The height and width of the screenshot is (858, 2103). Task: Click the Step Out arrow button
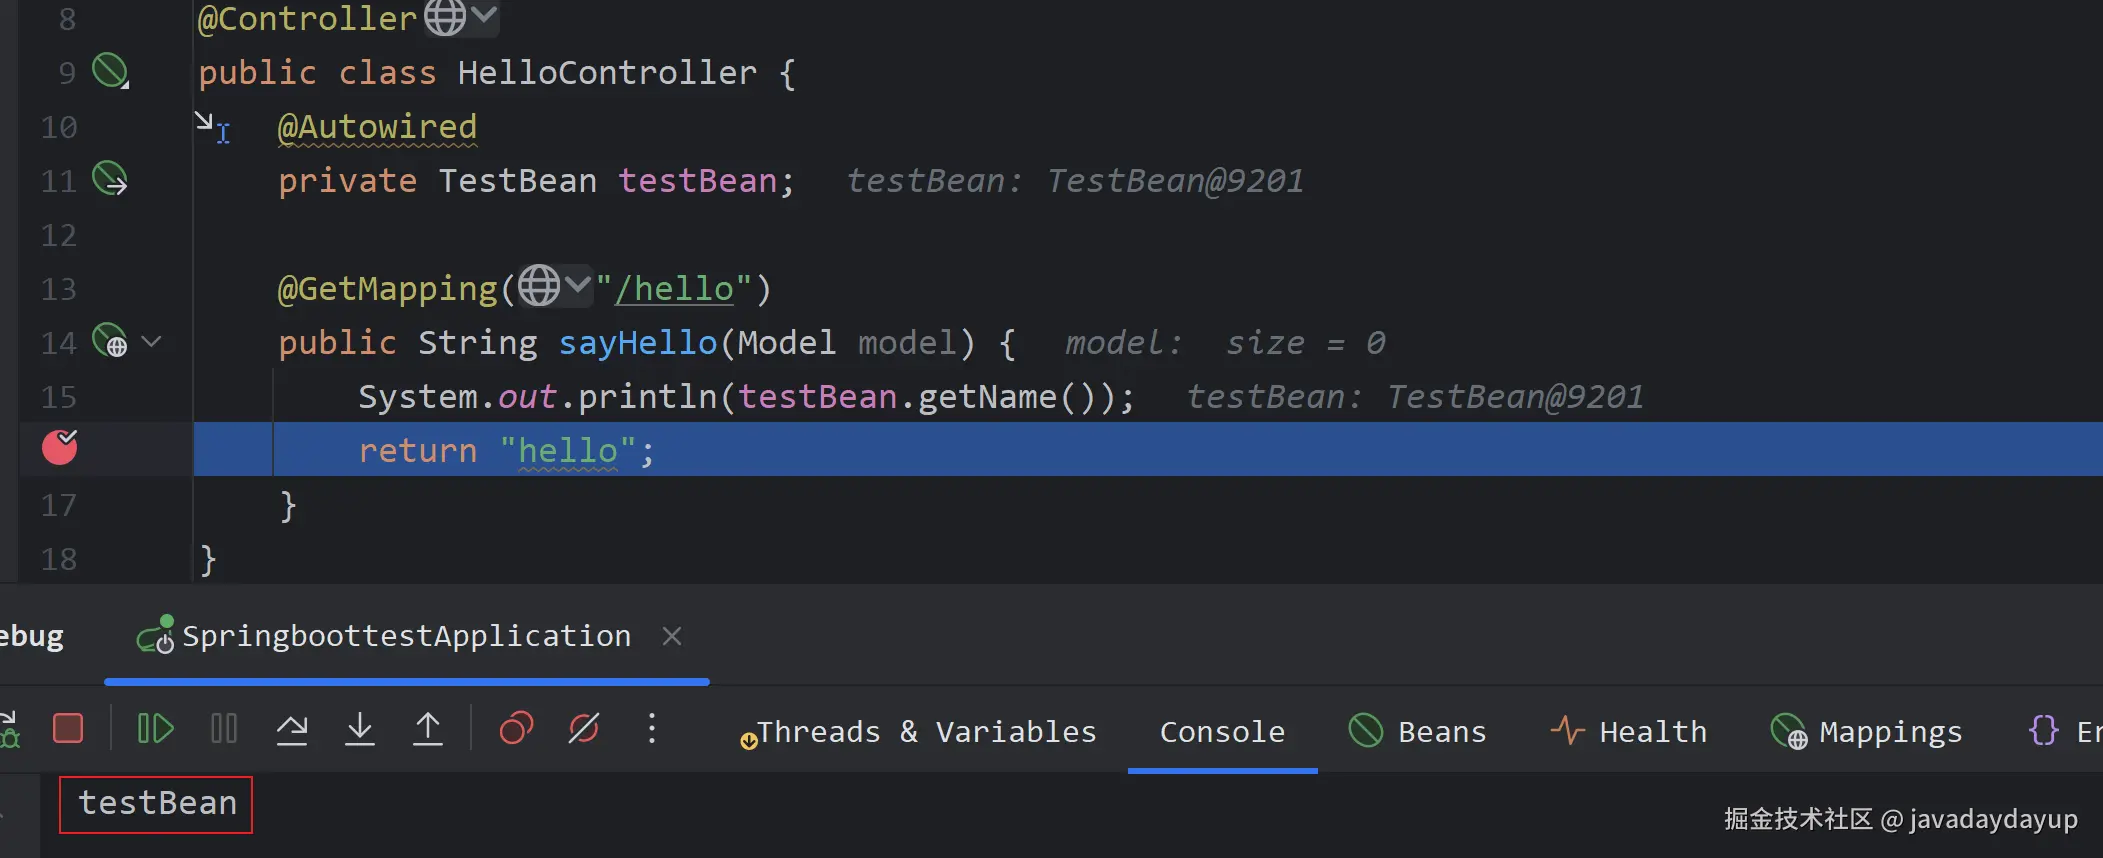tap(428, 729)
